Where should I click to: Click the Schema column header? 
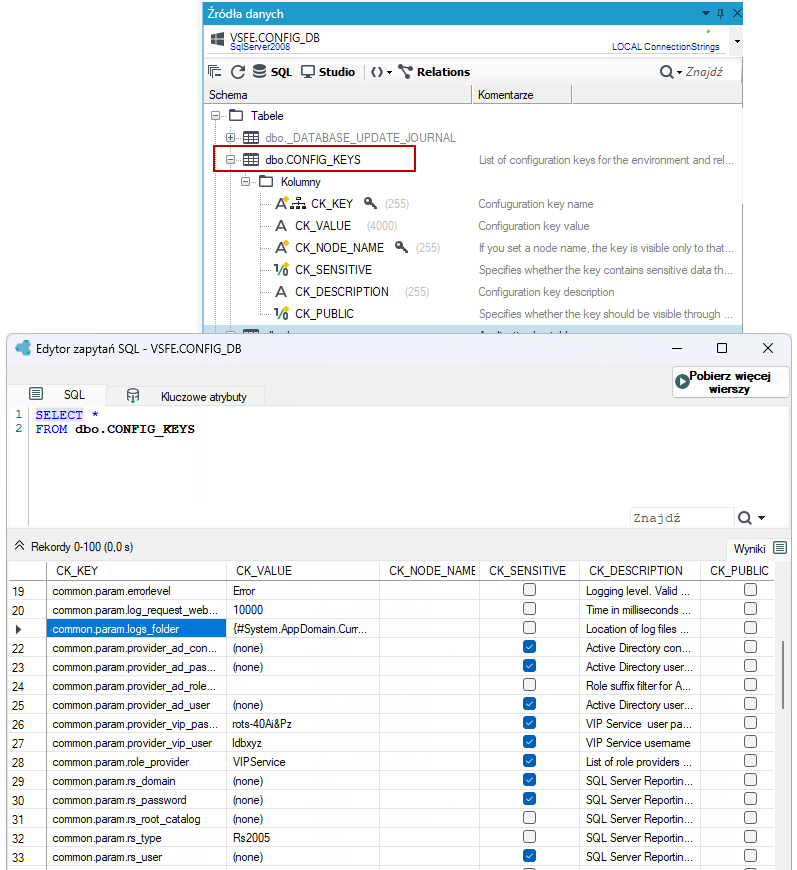pos(338,95)
